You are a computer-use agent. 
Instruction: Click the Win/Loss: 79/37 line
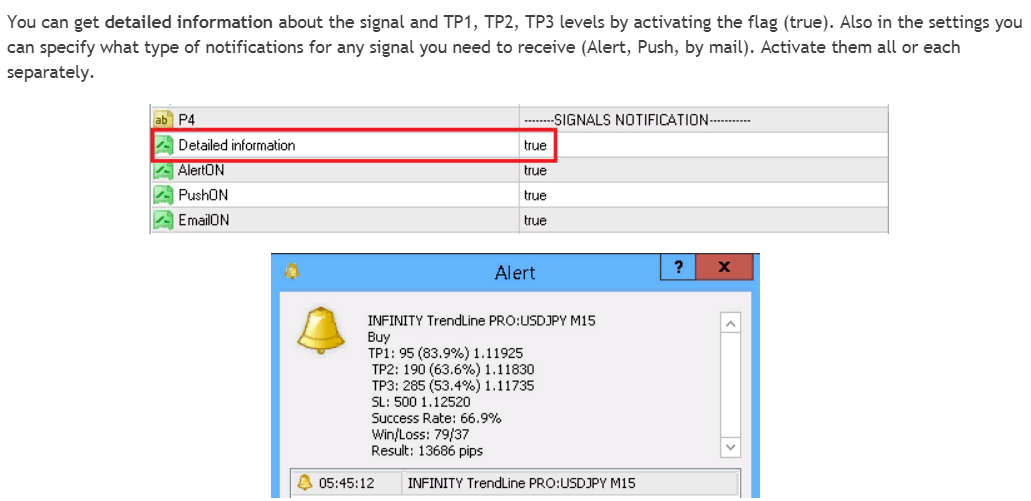420,435
